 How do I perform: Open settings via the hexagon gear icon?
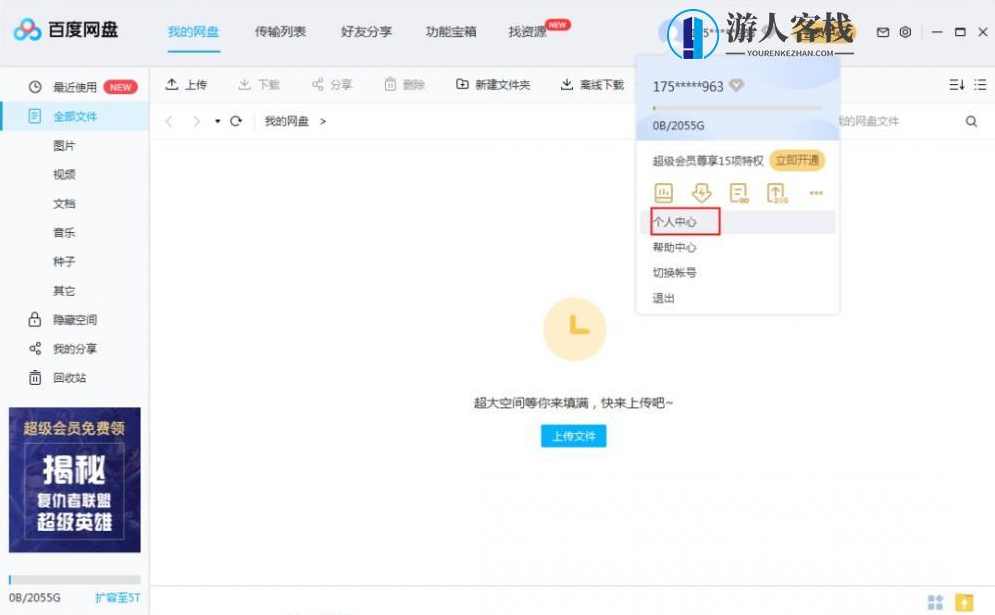point(905,32)
